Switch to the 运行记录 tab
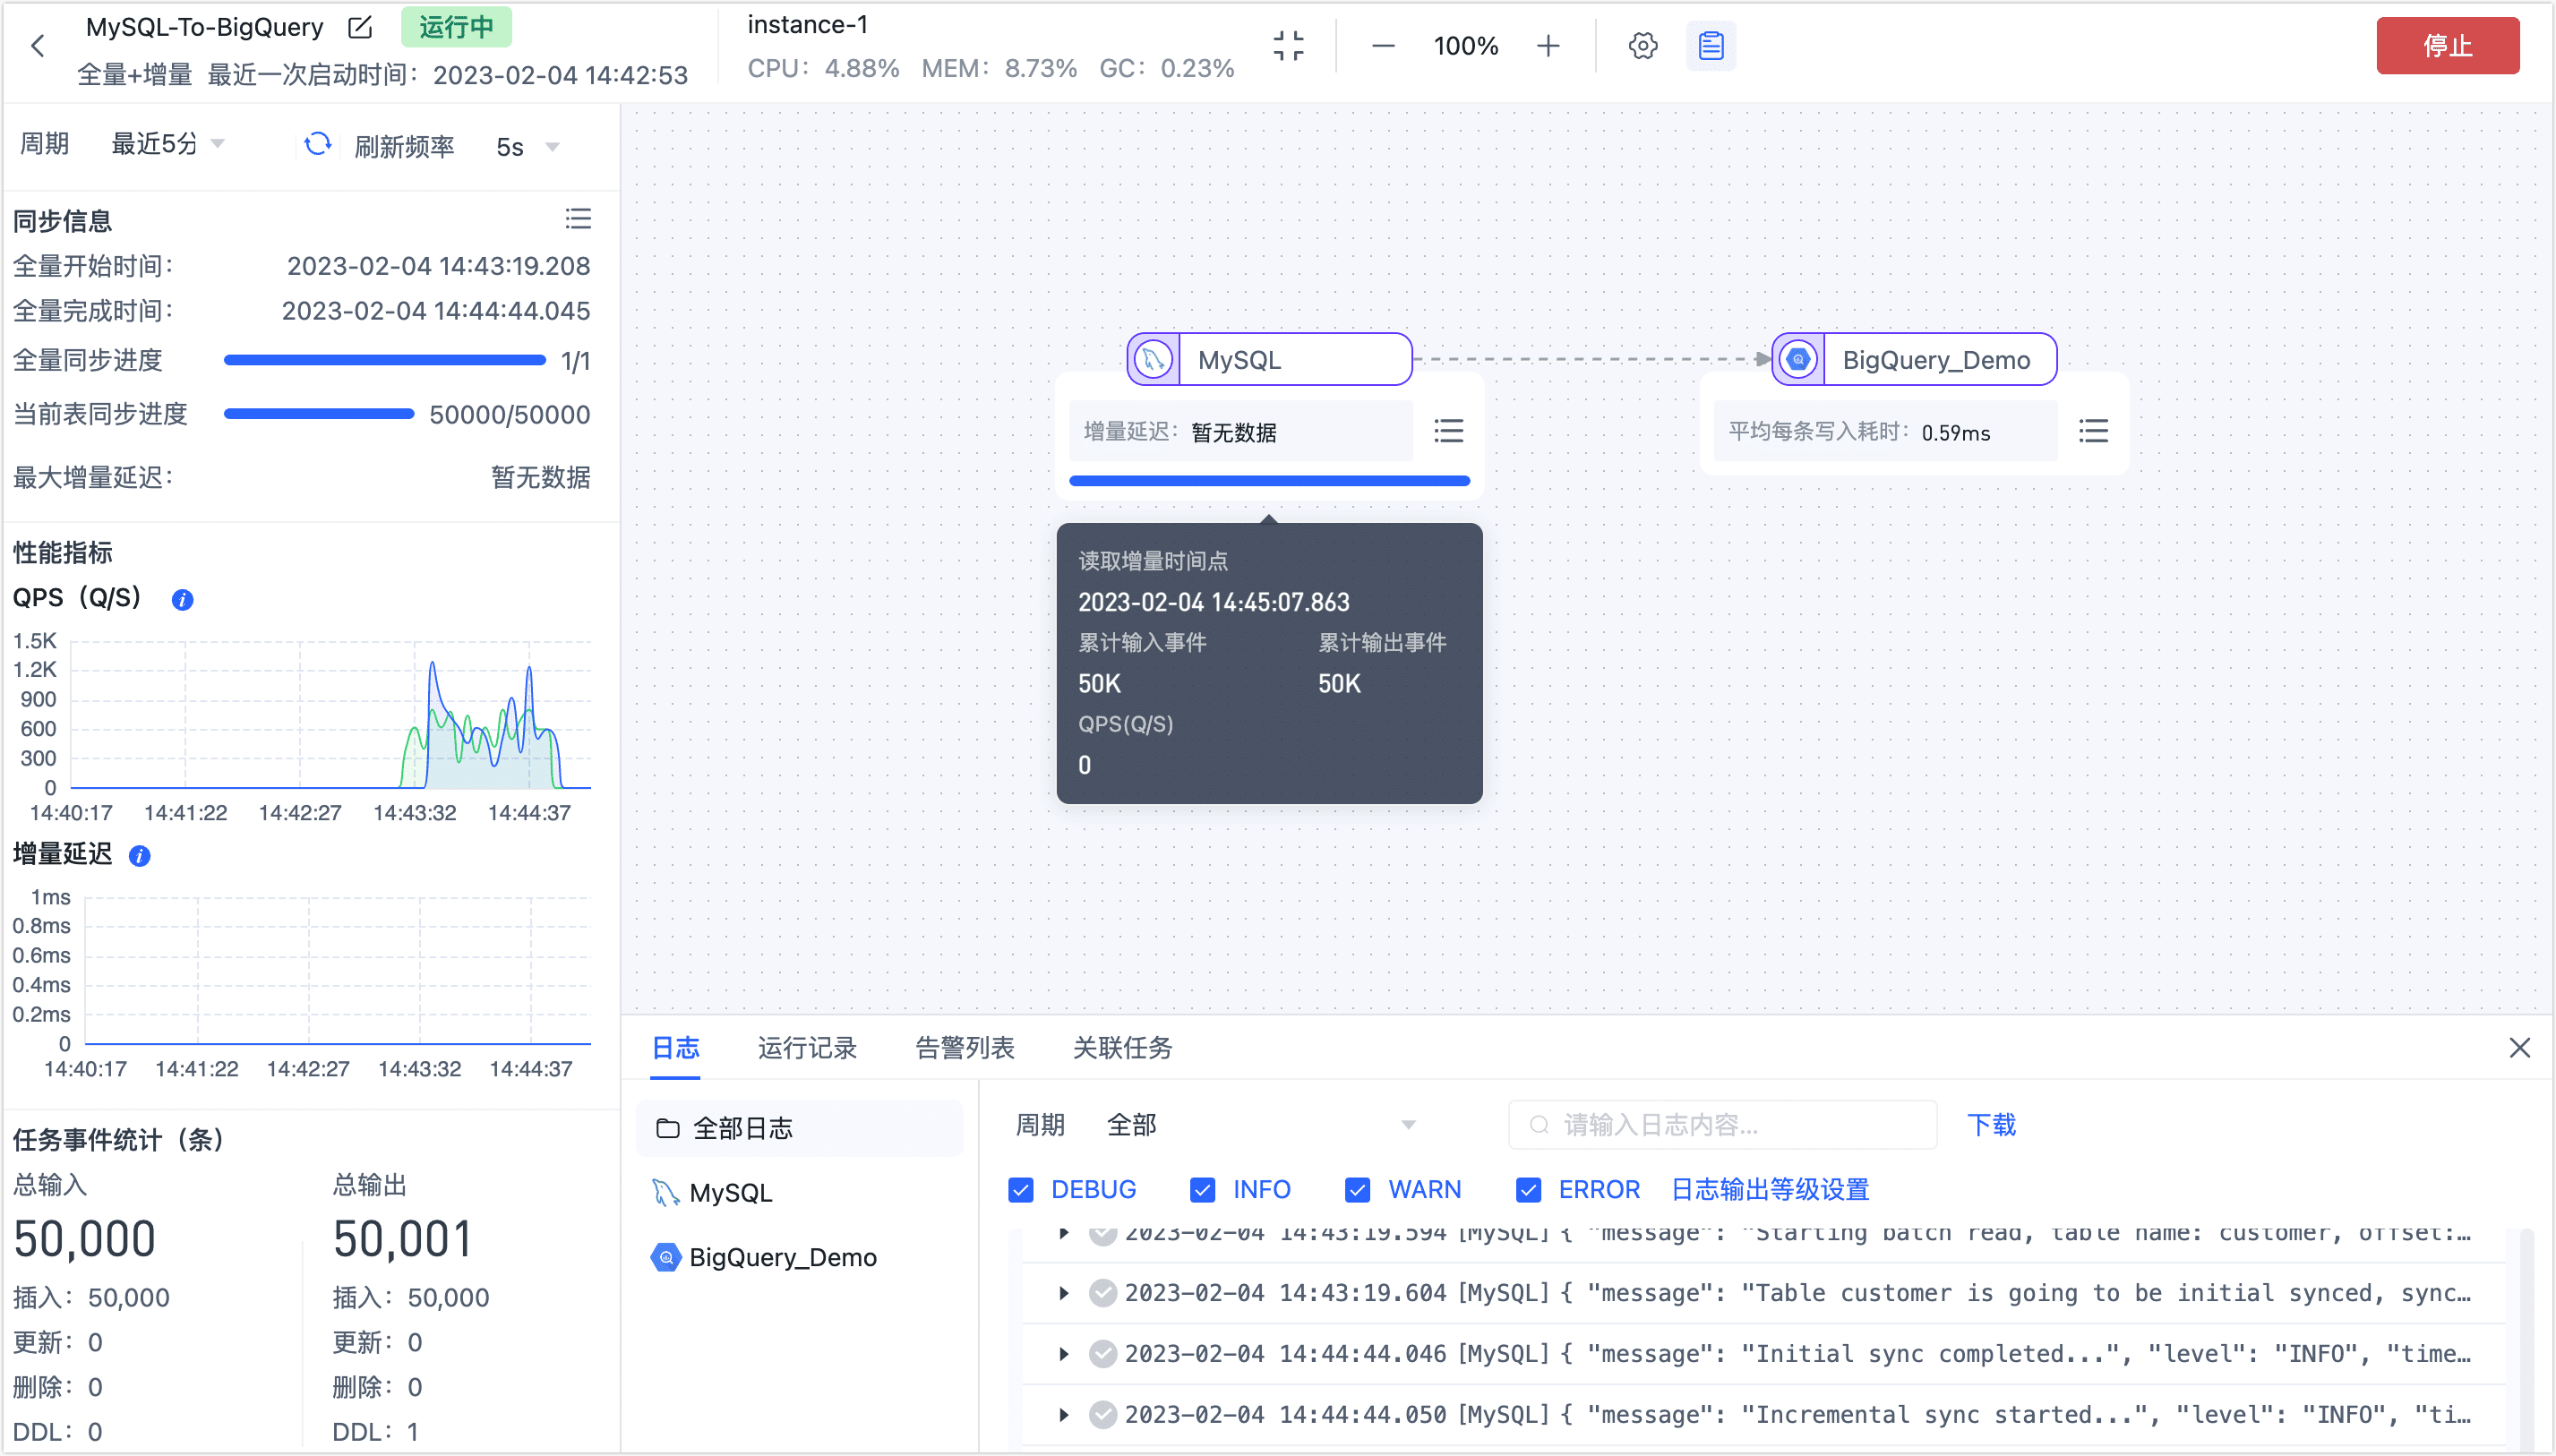This screenshot has height=1456, width=2556. point(807,1047)
